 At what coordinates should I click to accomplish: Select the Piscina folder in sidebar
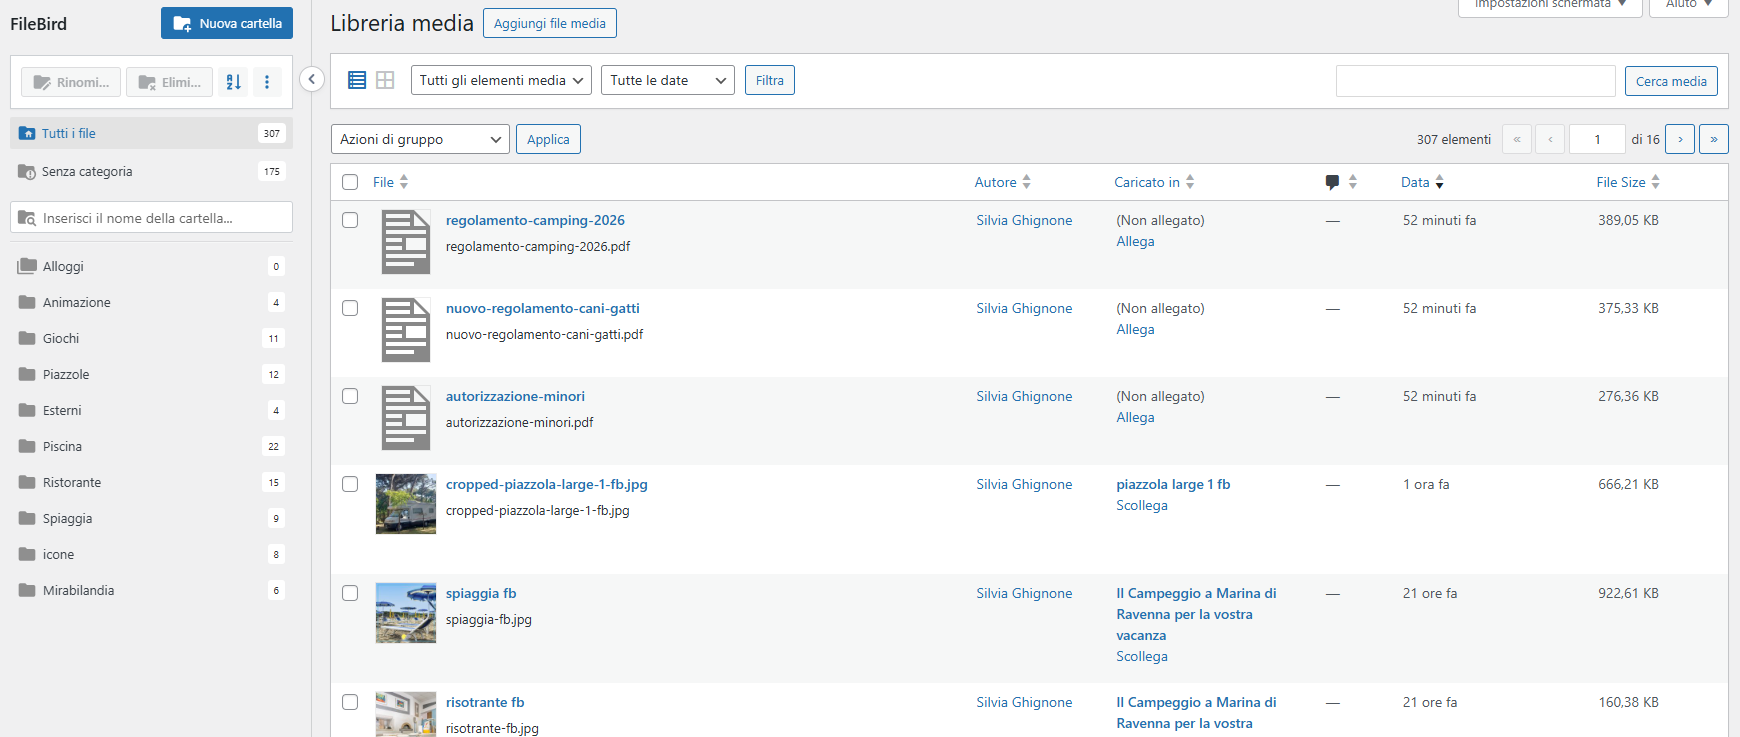pyautogui.click(x=62, y=446)
